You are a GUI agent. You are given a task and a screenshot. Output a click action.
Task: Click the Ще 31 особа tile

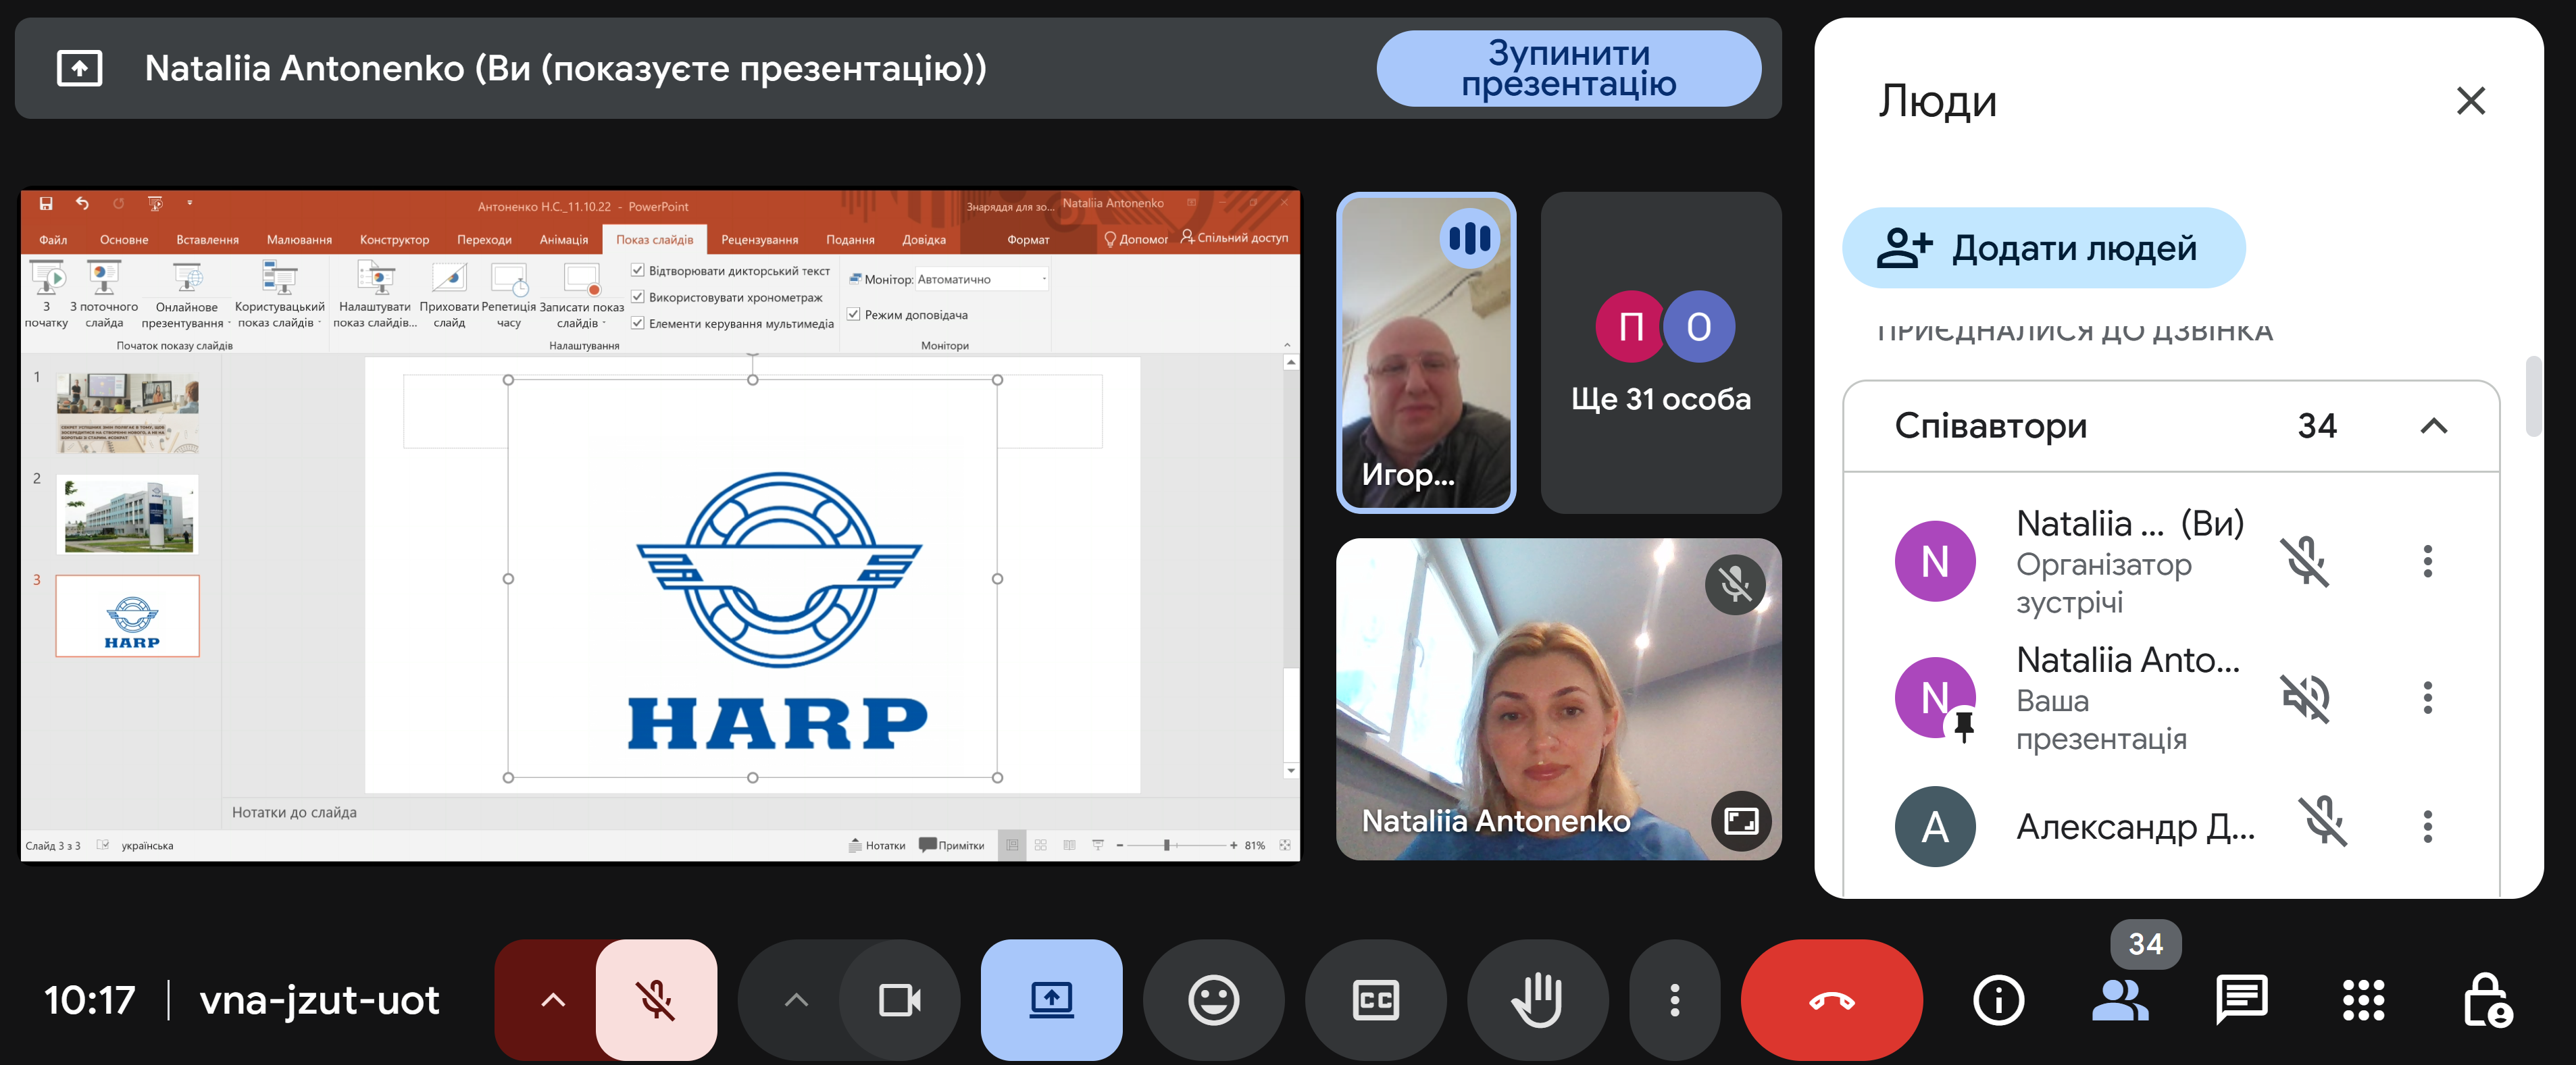coord(1660,352)
